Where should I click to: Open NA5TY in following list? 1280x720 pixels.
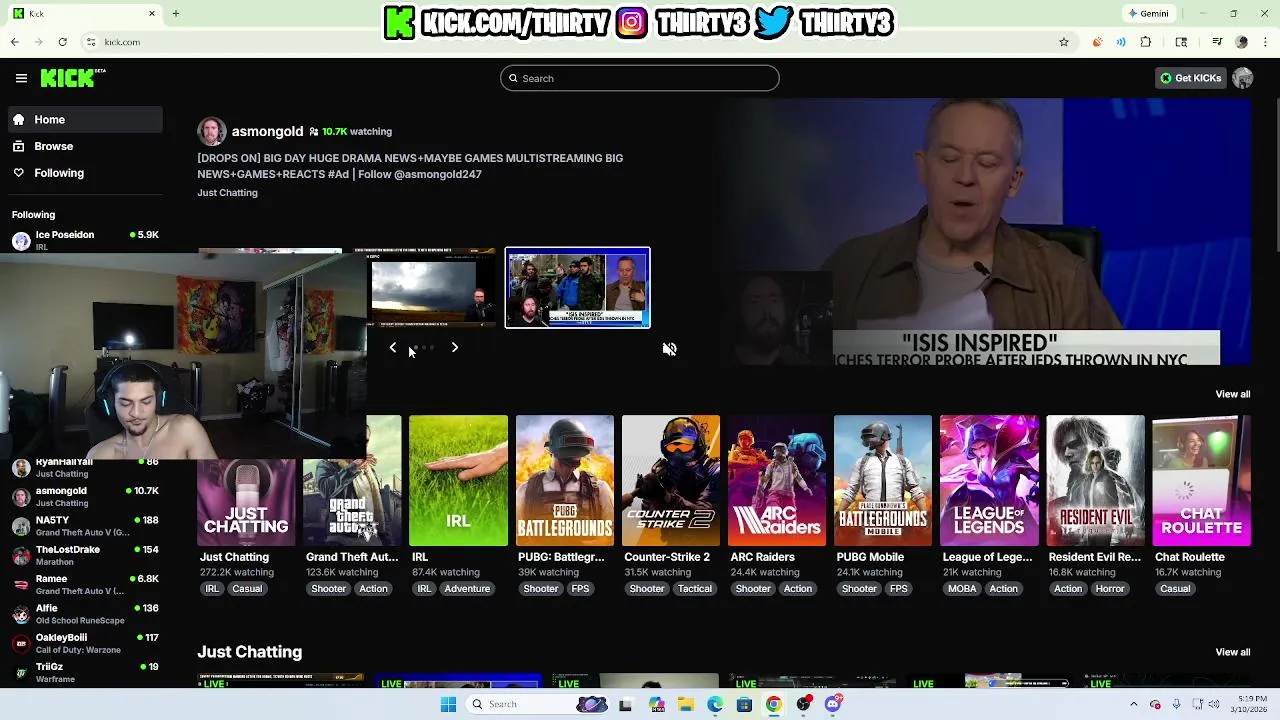point(85,526)
